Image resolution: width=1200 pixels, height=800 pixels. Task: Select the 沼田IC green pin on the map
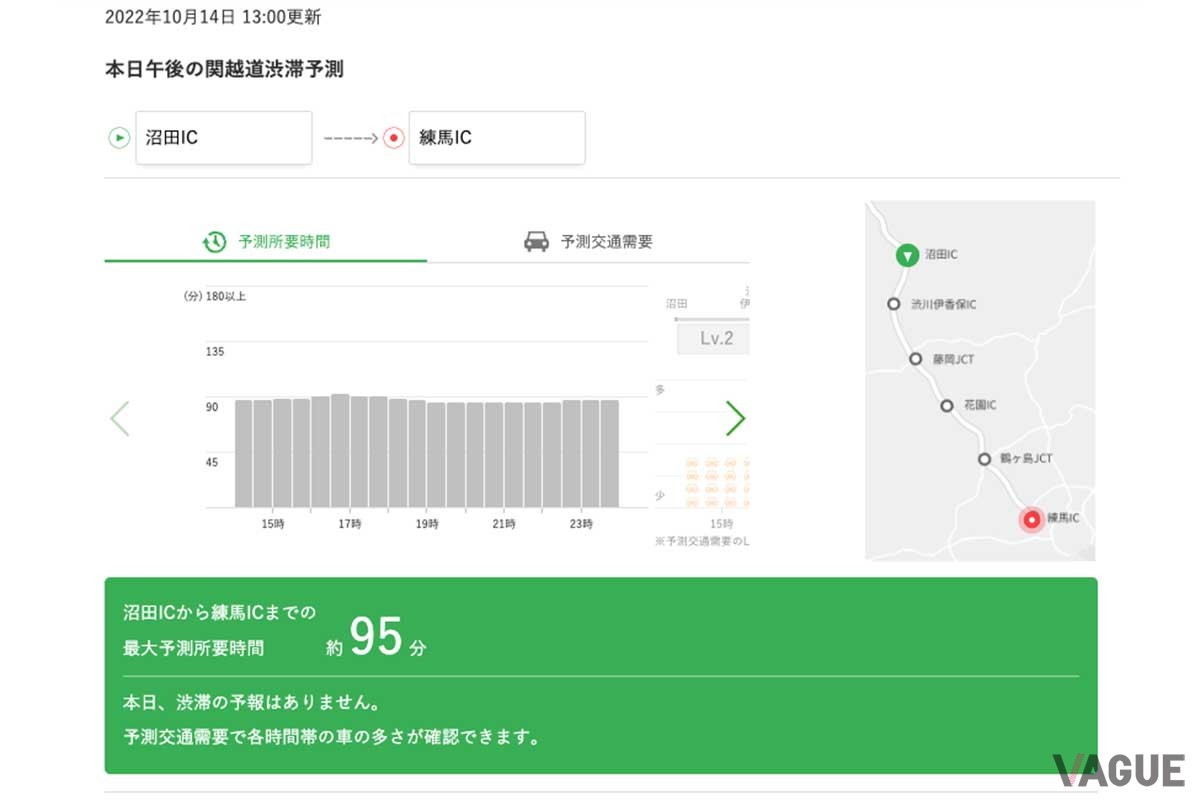coord(907,255)
